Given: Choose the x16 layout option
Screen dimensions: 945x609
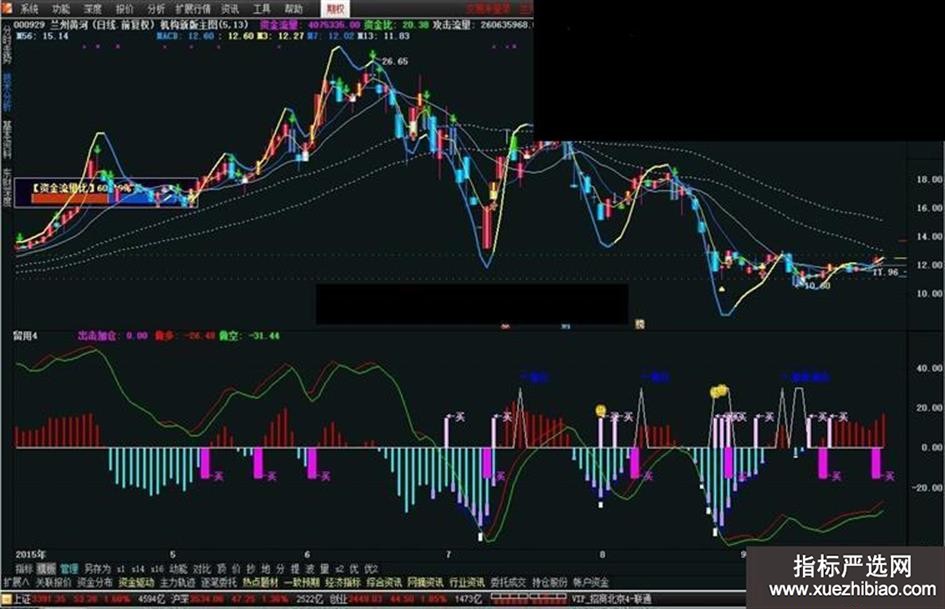Looking at the screenshot, I should 157,569.
